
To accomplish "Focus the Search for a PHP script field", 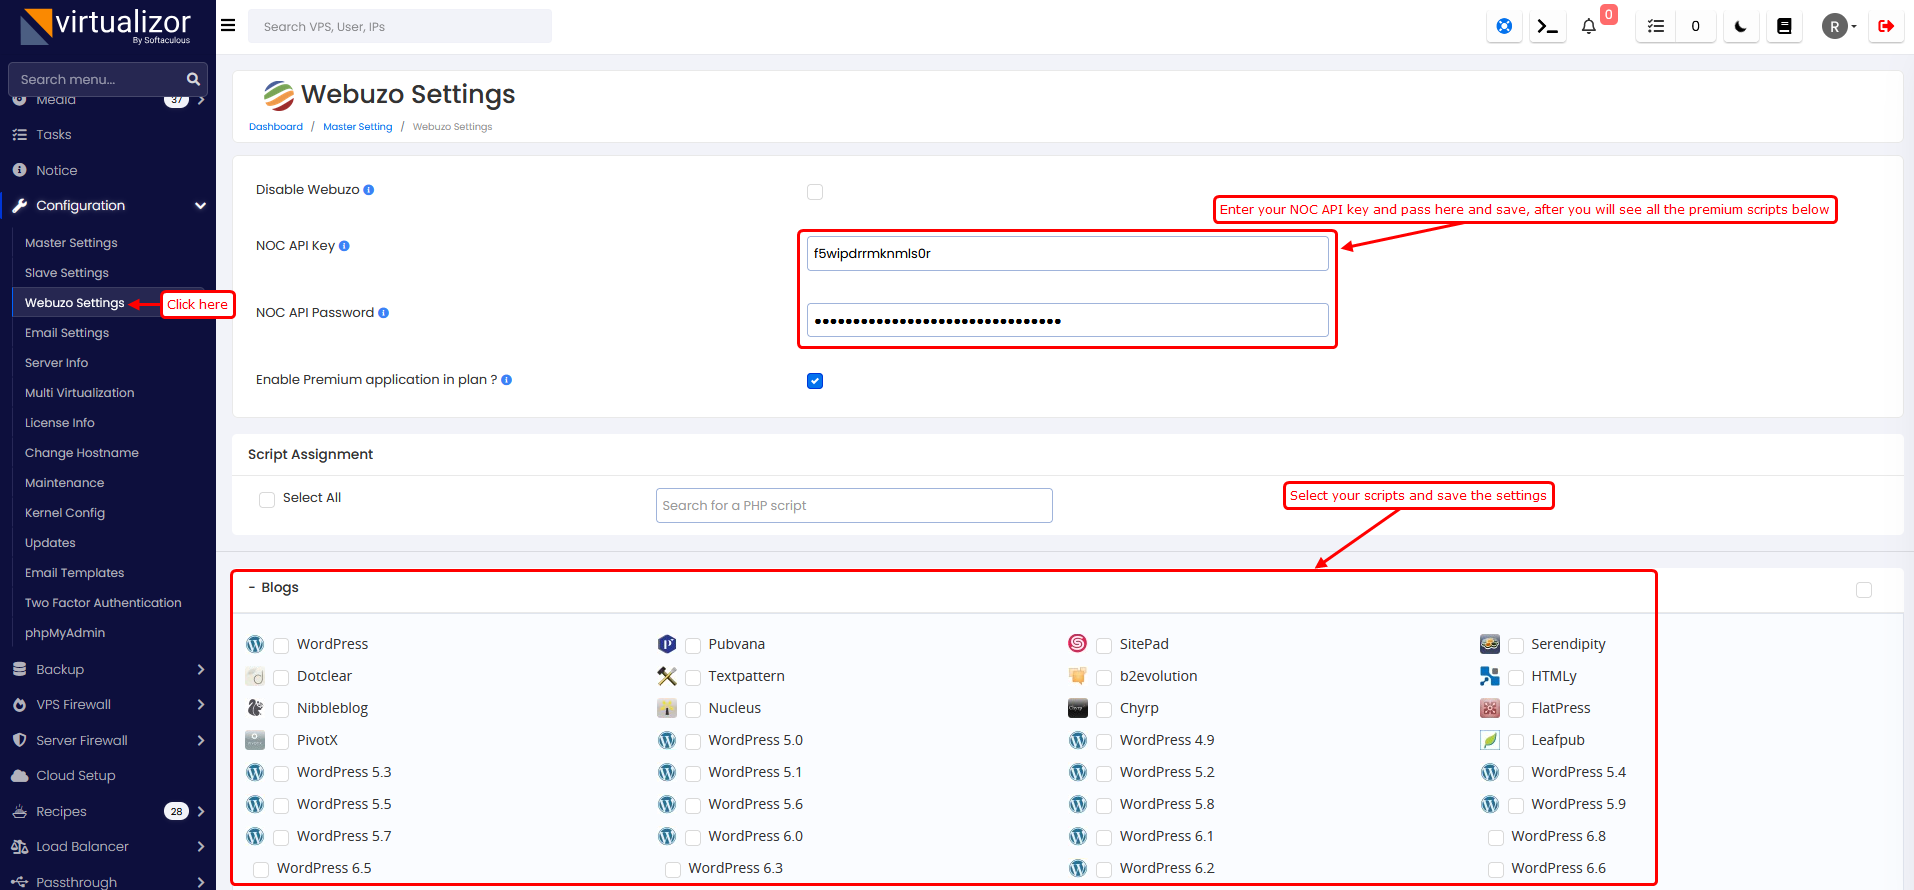I will coord(853,506).
